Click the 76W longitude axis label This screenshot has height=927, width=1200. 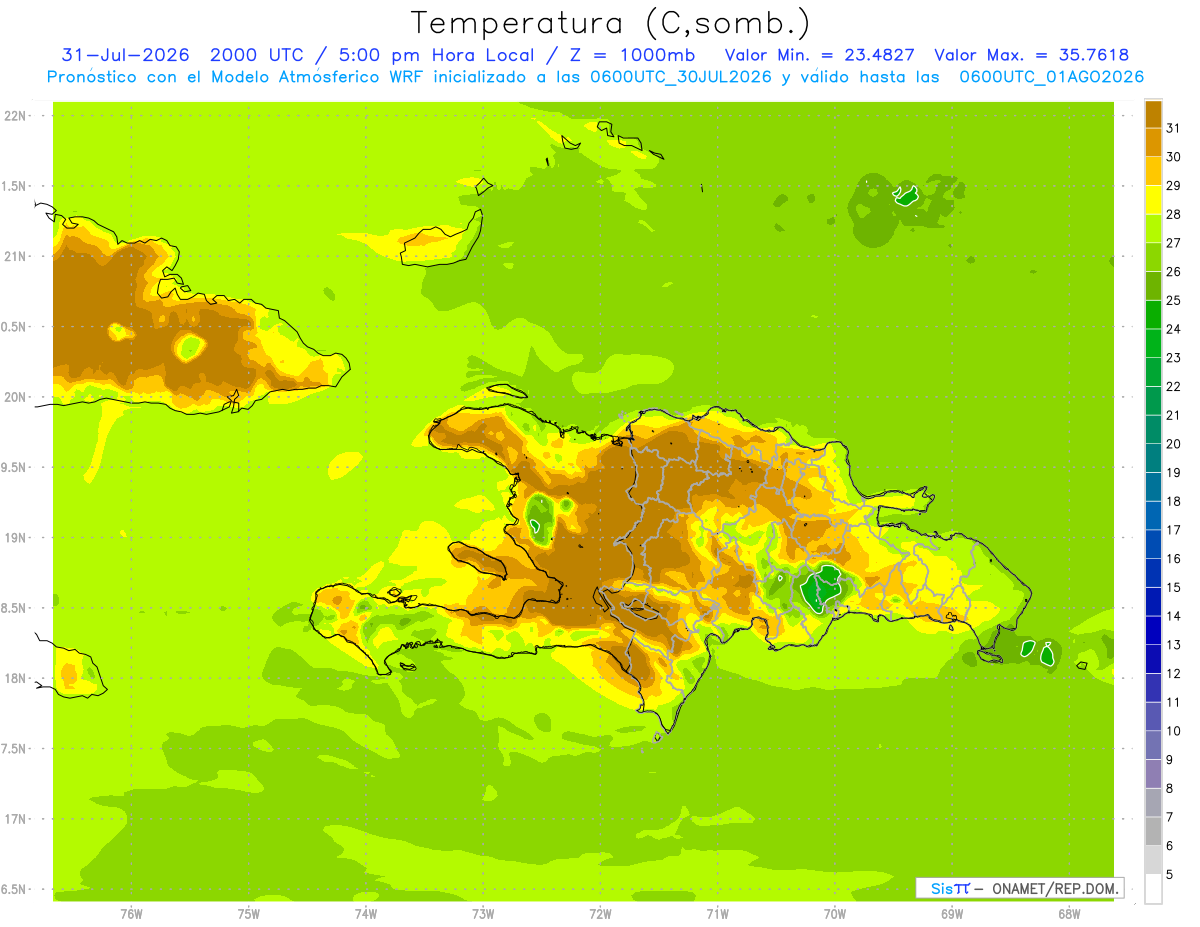pos(130,913)
